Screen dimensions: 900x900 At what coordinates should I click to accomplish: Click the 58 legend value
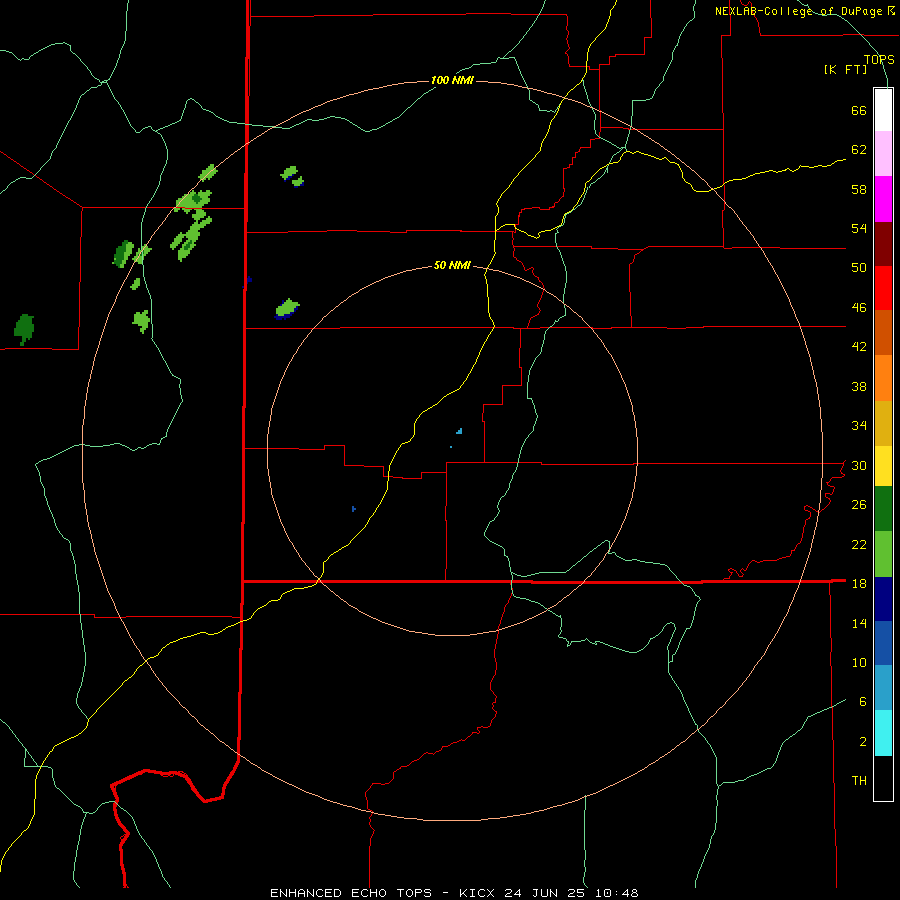pyautogui.click(x=859, y=189)
